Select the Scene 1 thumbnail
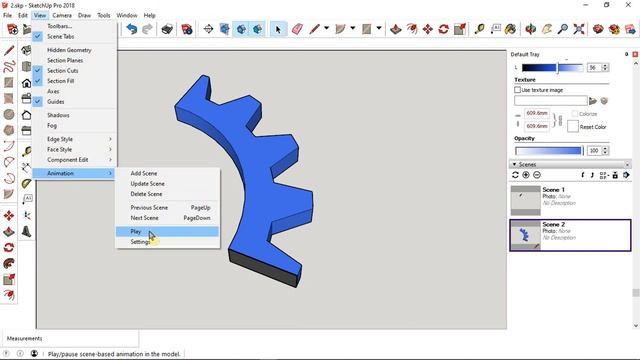Image resolution: width=640 pixels, height=360 pixels. [x=525, y=201]
